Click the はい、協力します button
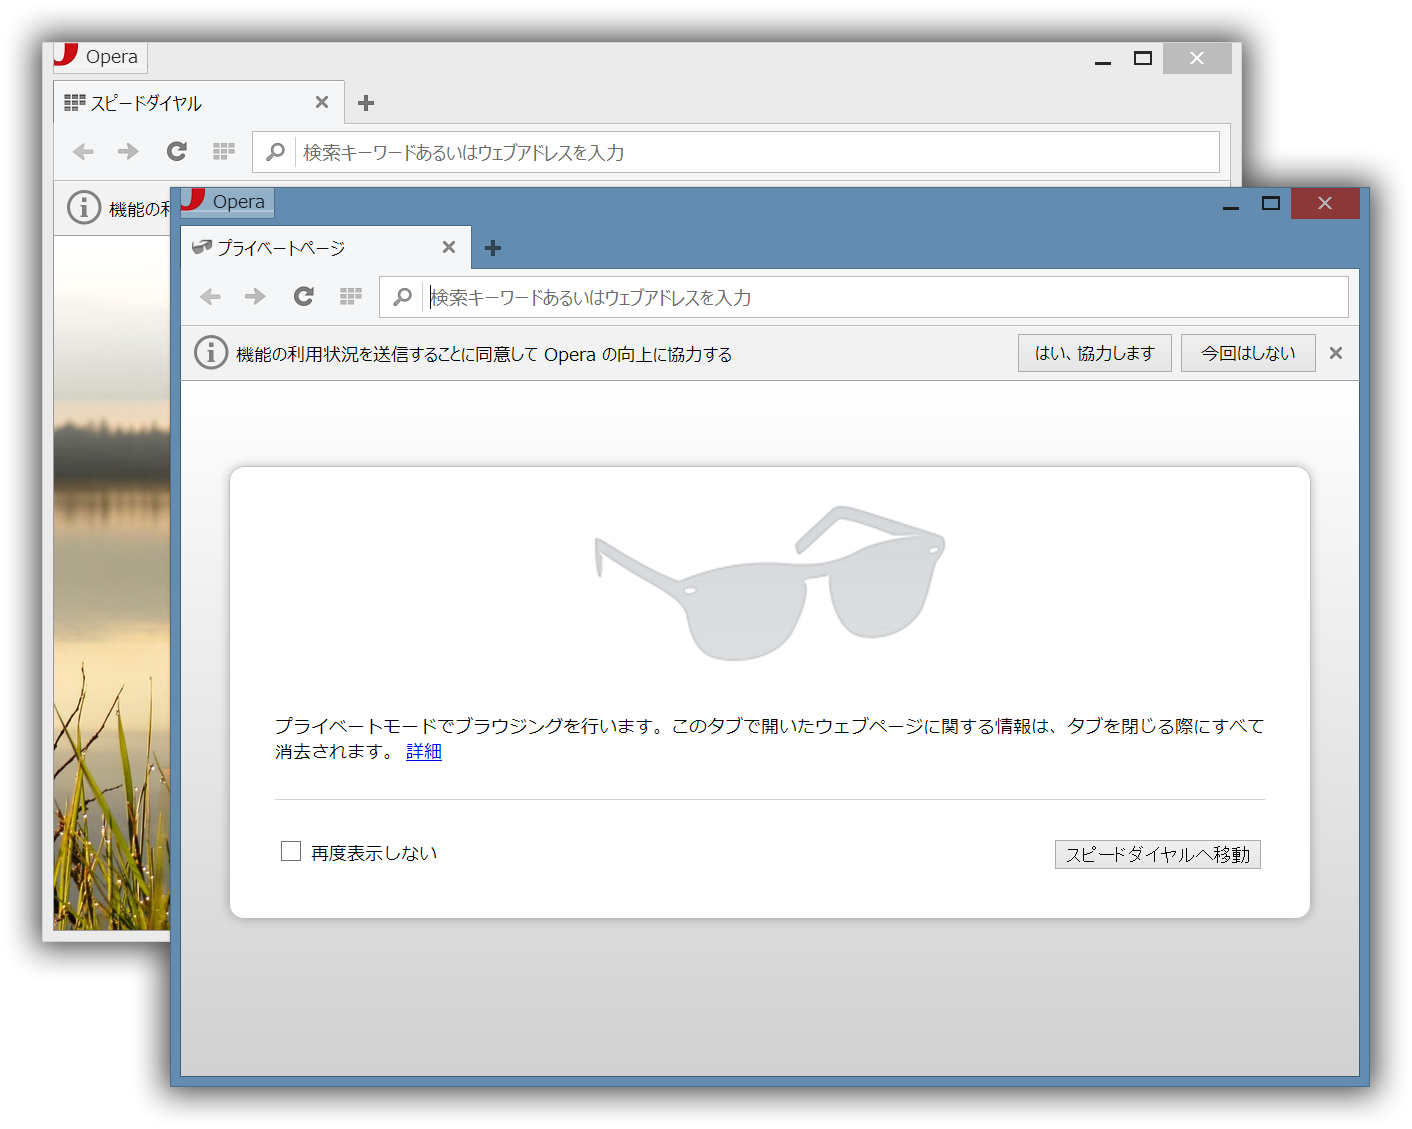1412x1129 pixels. pyautogui.click(x=1094, y=352)
